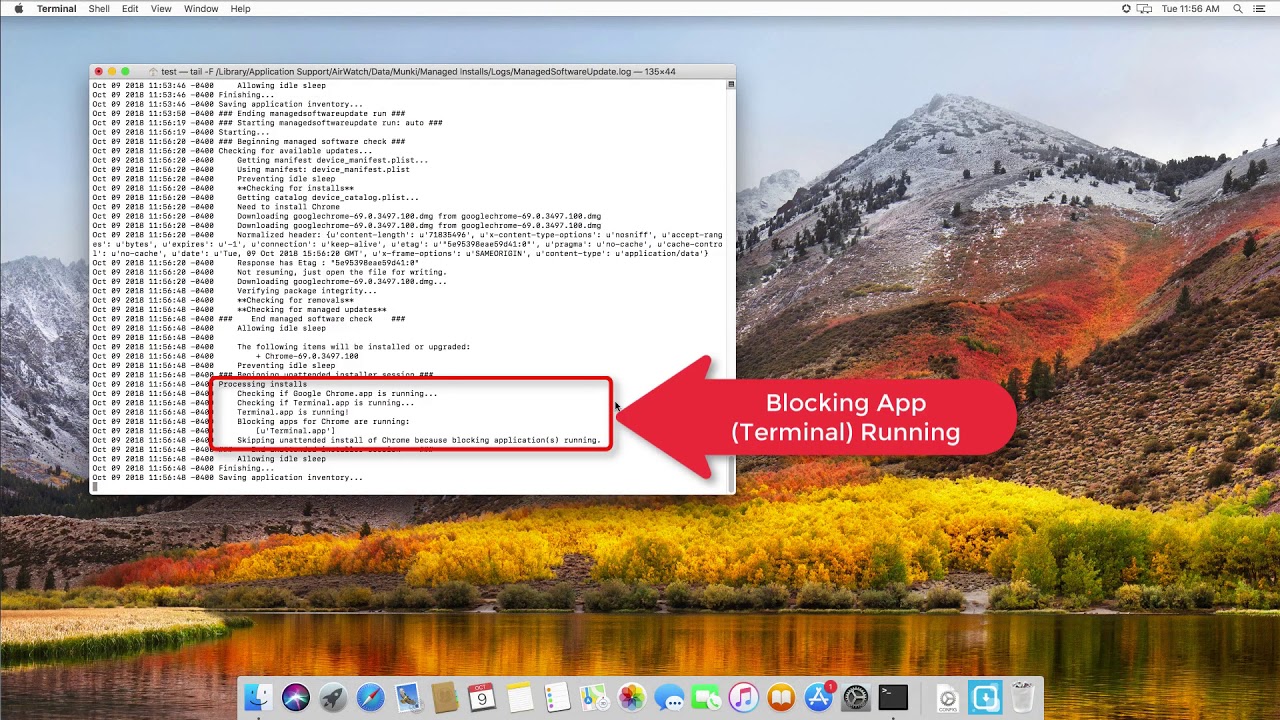The width and height of the screenshot is (1280, 720).
Task: Open CONFIG file icon in dock
Action: click(947, 697)
